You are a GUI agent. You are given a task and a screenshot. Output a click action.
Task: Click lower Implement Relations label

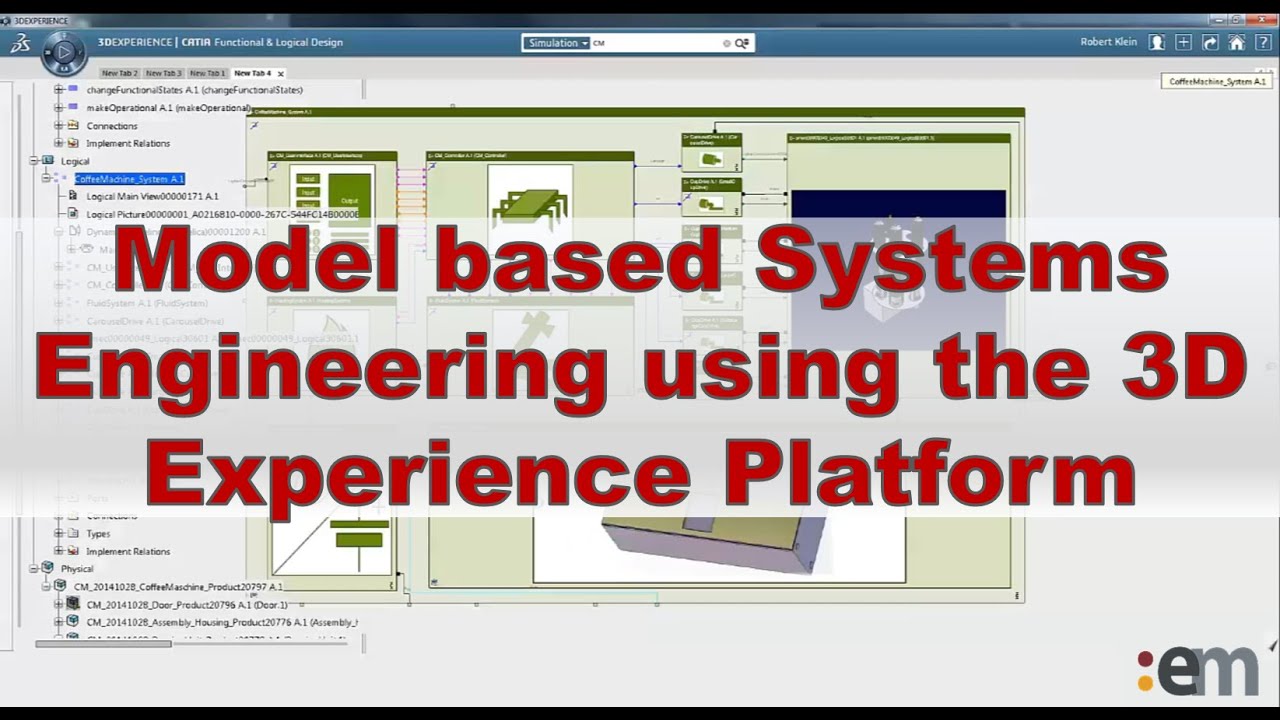[x=128, y=552]
